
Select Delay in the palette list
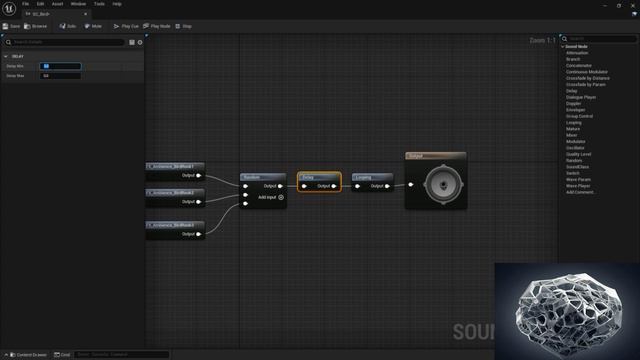571,91
